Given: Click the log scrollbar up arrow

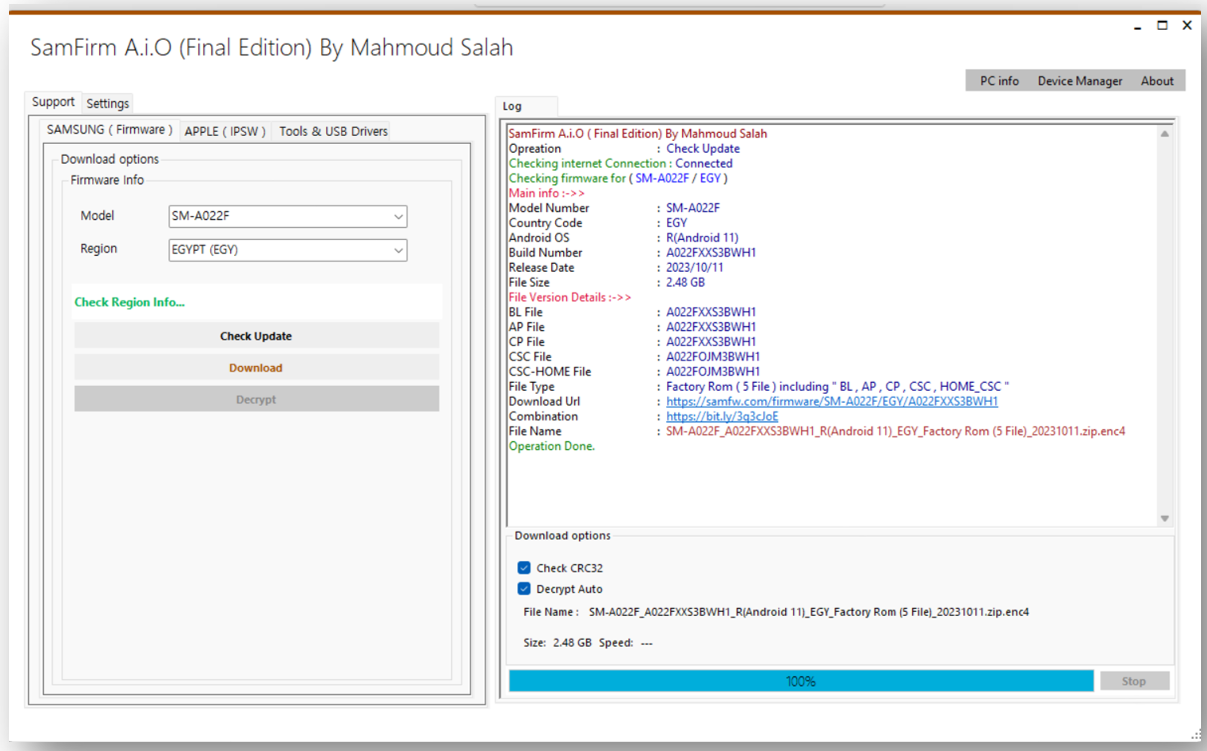Looking at the screenshot, I should [x=1164, y=133].
